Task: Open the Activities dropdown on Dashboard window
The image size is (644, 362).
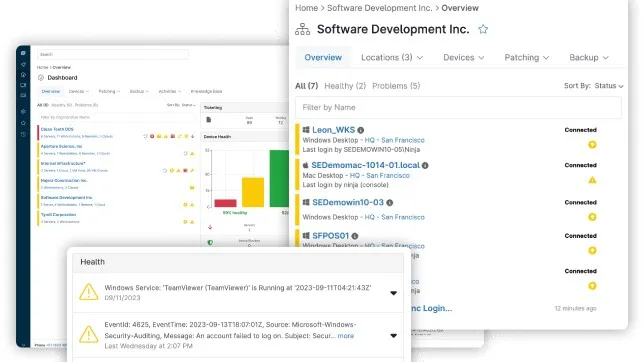Action: coord(170,91)
